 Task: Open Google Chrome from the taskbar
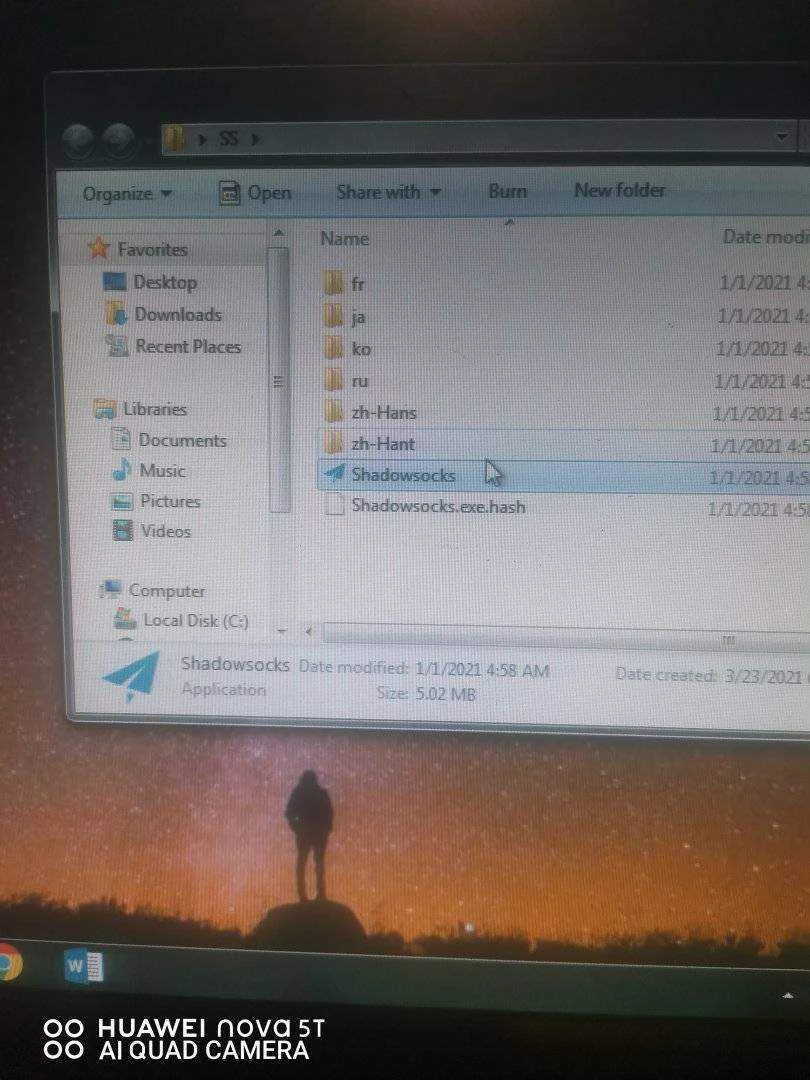pos(7,962)
